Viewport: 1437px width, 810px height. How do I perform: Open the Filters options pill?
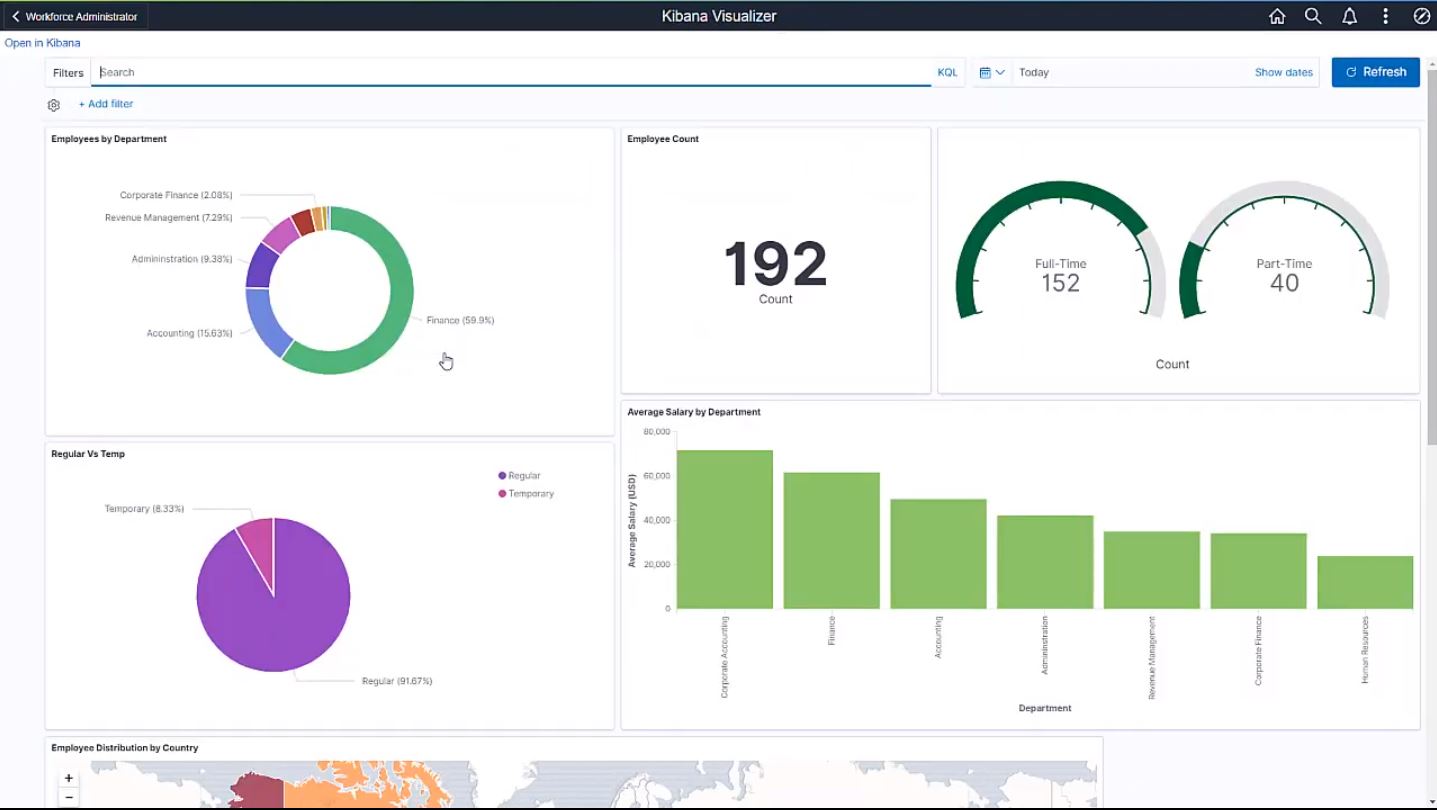pos(67,72)
